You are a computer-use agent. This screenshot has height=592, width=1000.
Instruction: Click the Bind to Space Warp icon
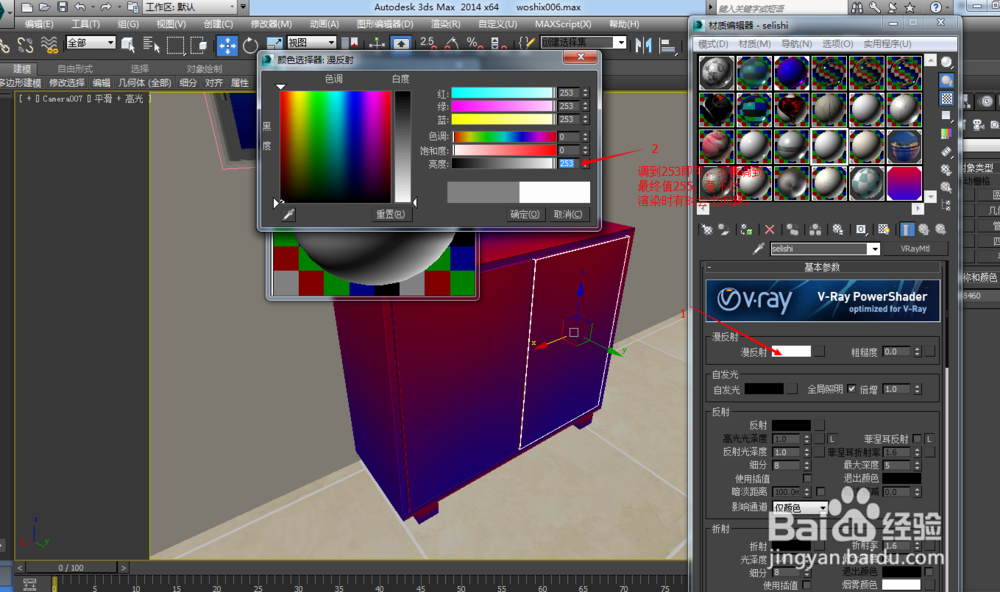(49, 45)
